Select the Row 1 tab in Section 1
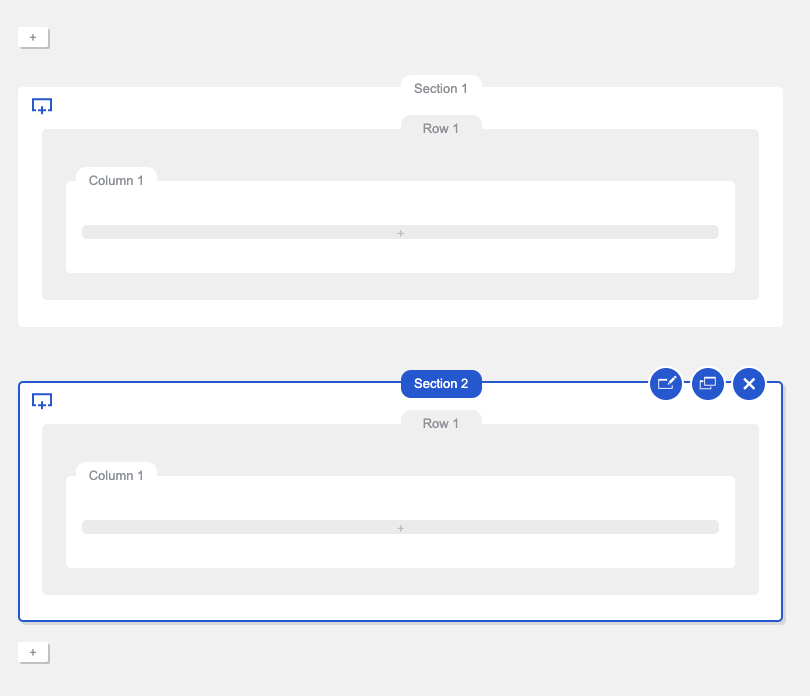810x696 pixels. coord(441,128)
